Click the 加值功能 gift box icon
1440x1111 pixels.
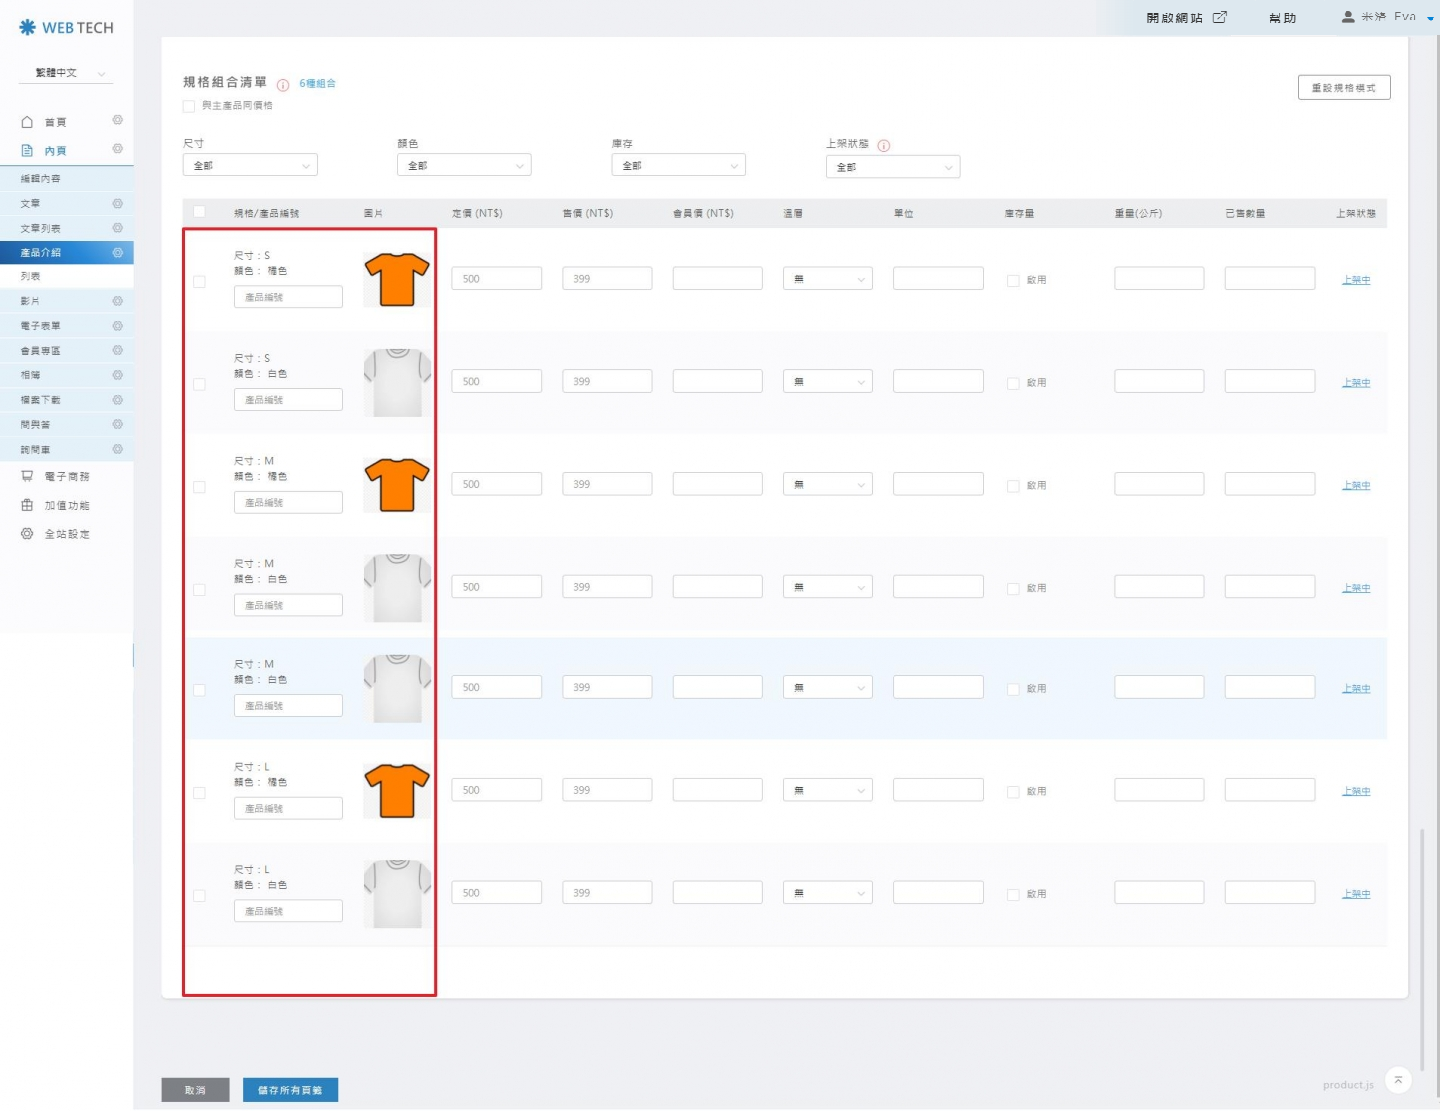27,506
